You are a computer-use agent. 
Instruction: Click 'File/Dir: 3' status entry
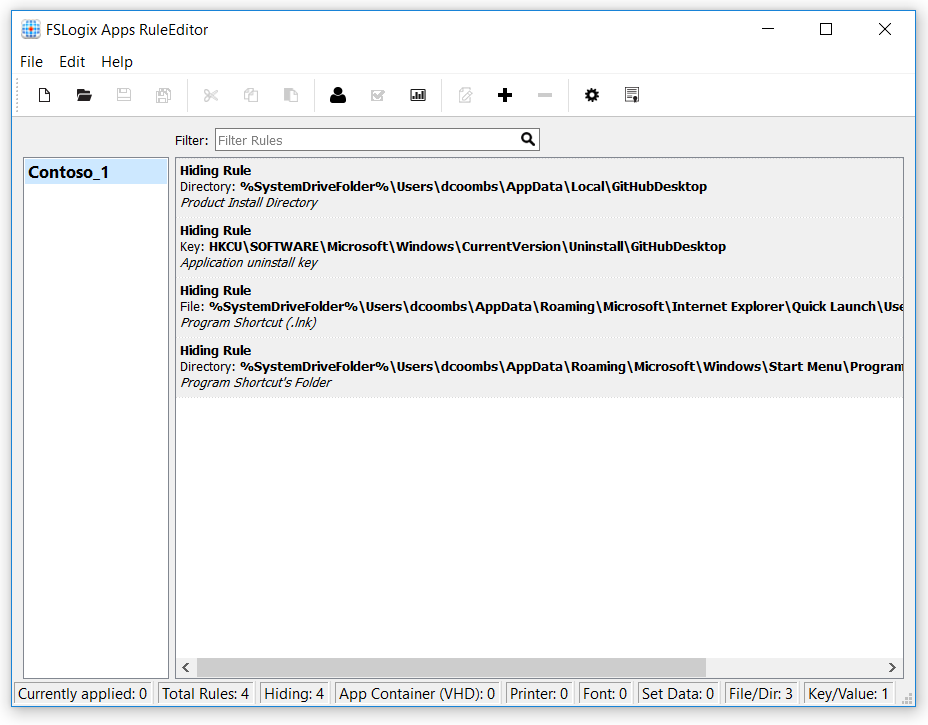761,694
